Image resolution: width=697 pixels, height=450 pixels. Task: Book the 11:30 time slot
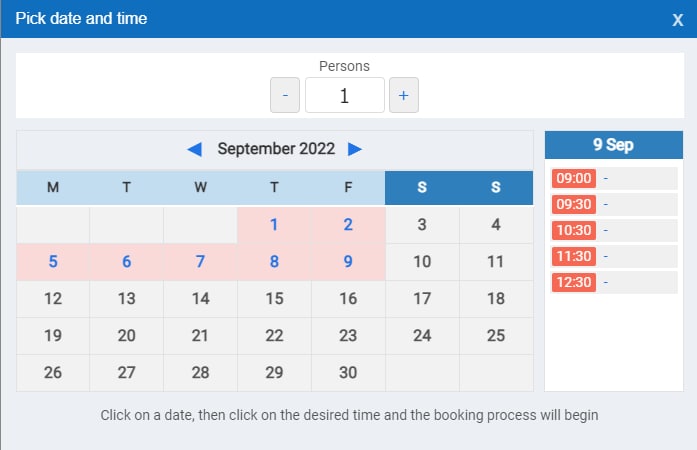coord(574,256)
